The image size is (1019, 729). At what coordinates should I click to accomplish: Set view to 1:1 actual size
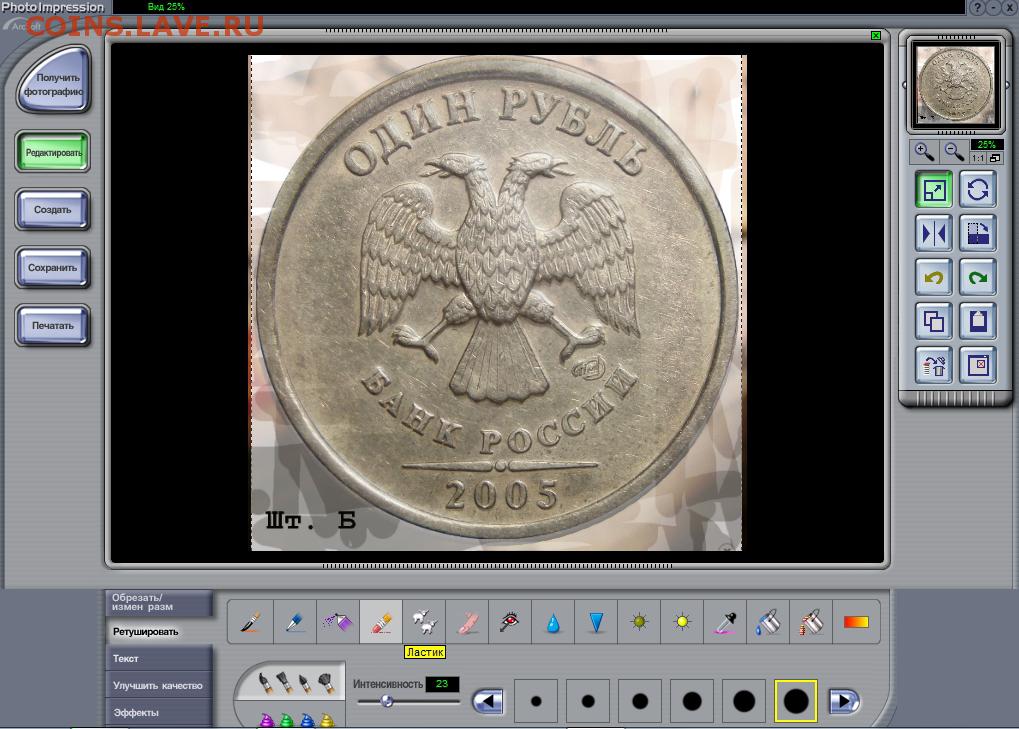pos(978,158)
